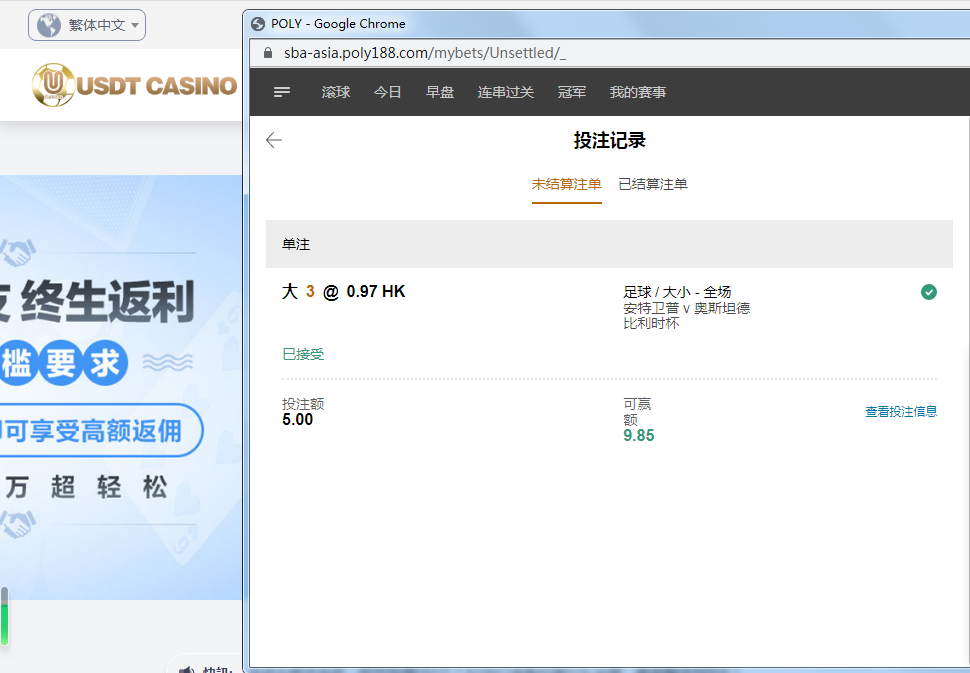Viewport: 970px width, 673px height.
Task: Open 连串过关 in the navigation bar
Action: point(506,92)
